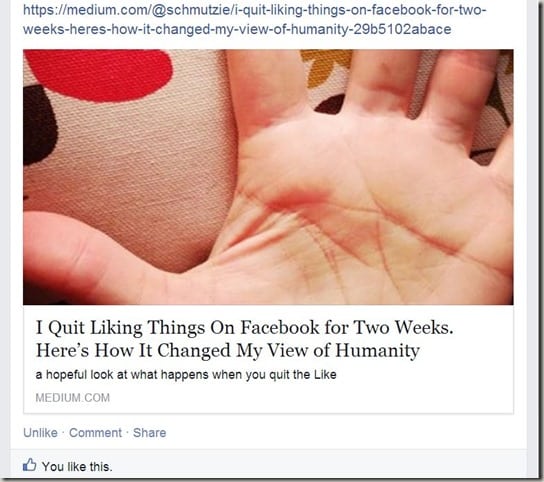Unlike this Facebook post
The width and height of the screenshot is (544, 482).
(40, 433)
